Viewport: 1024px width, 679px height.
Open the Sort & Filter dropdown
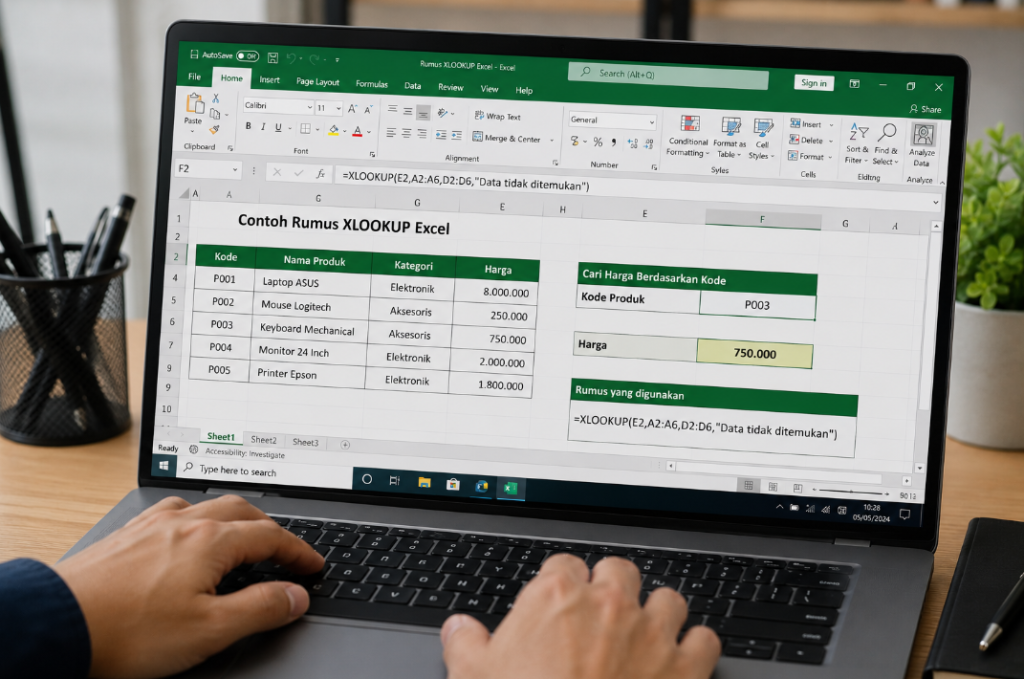coord(856,144)
